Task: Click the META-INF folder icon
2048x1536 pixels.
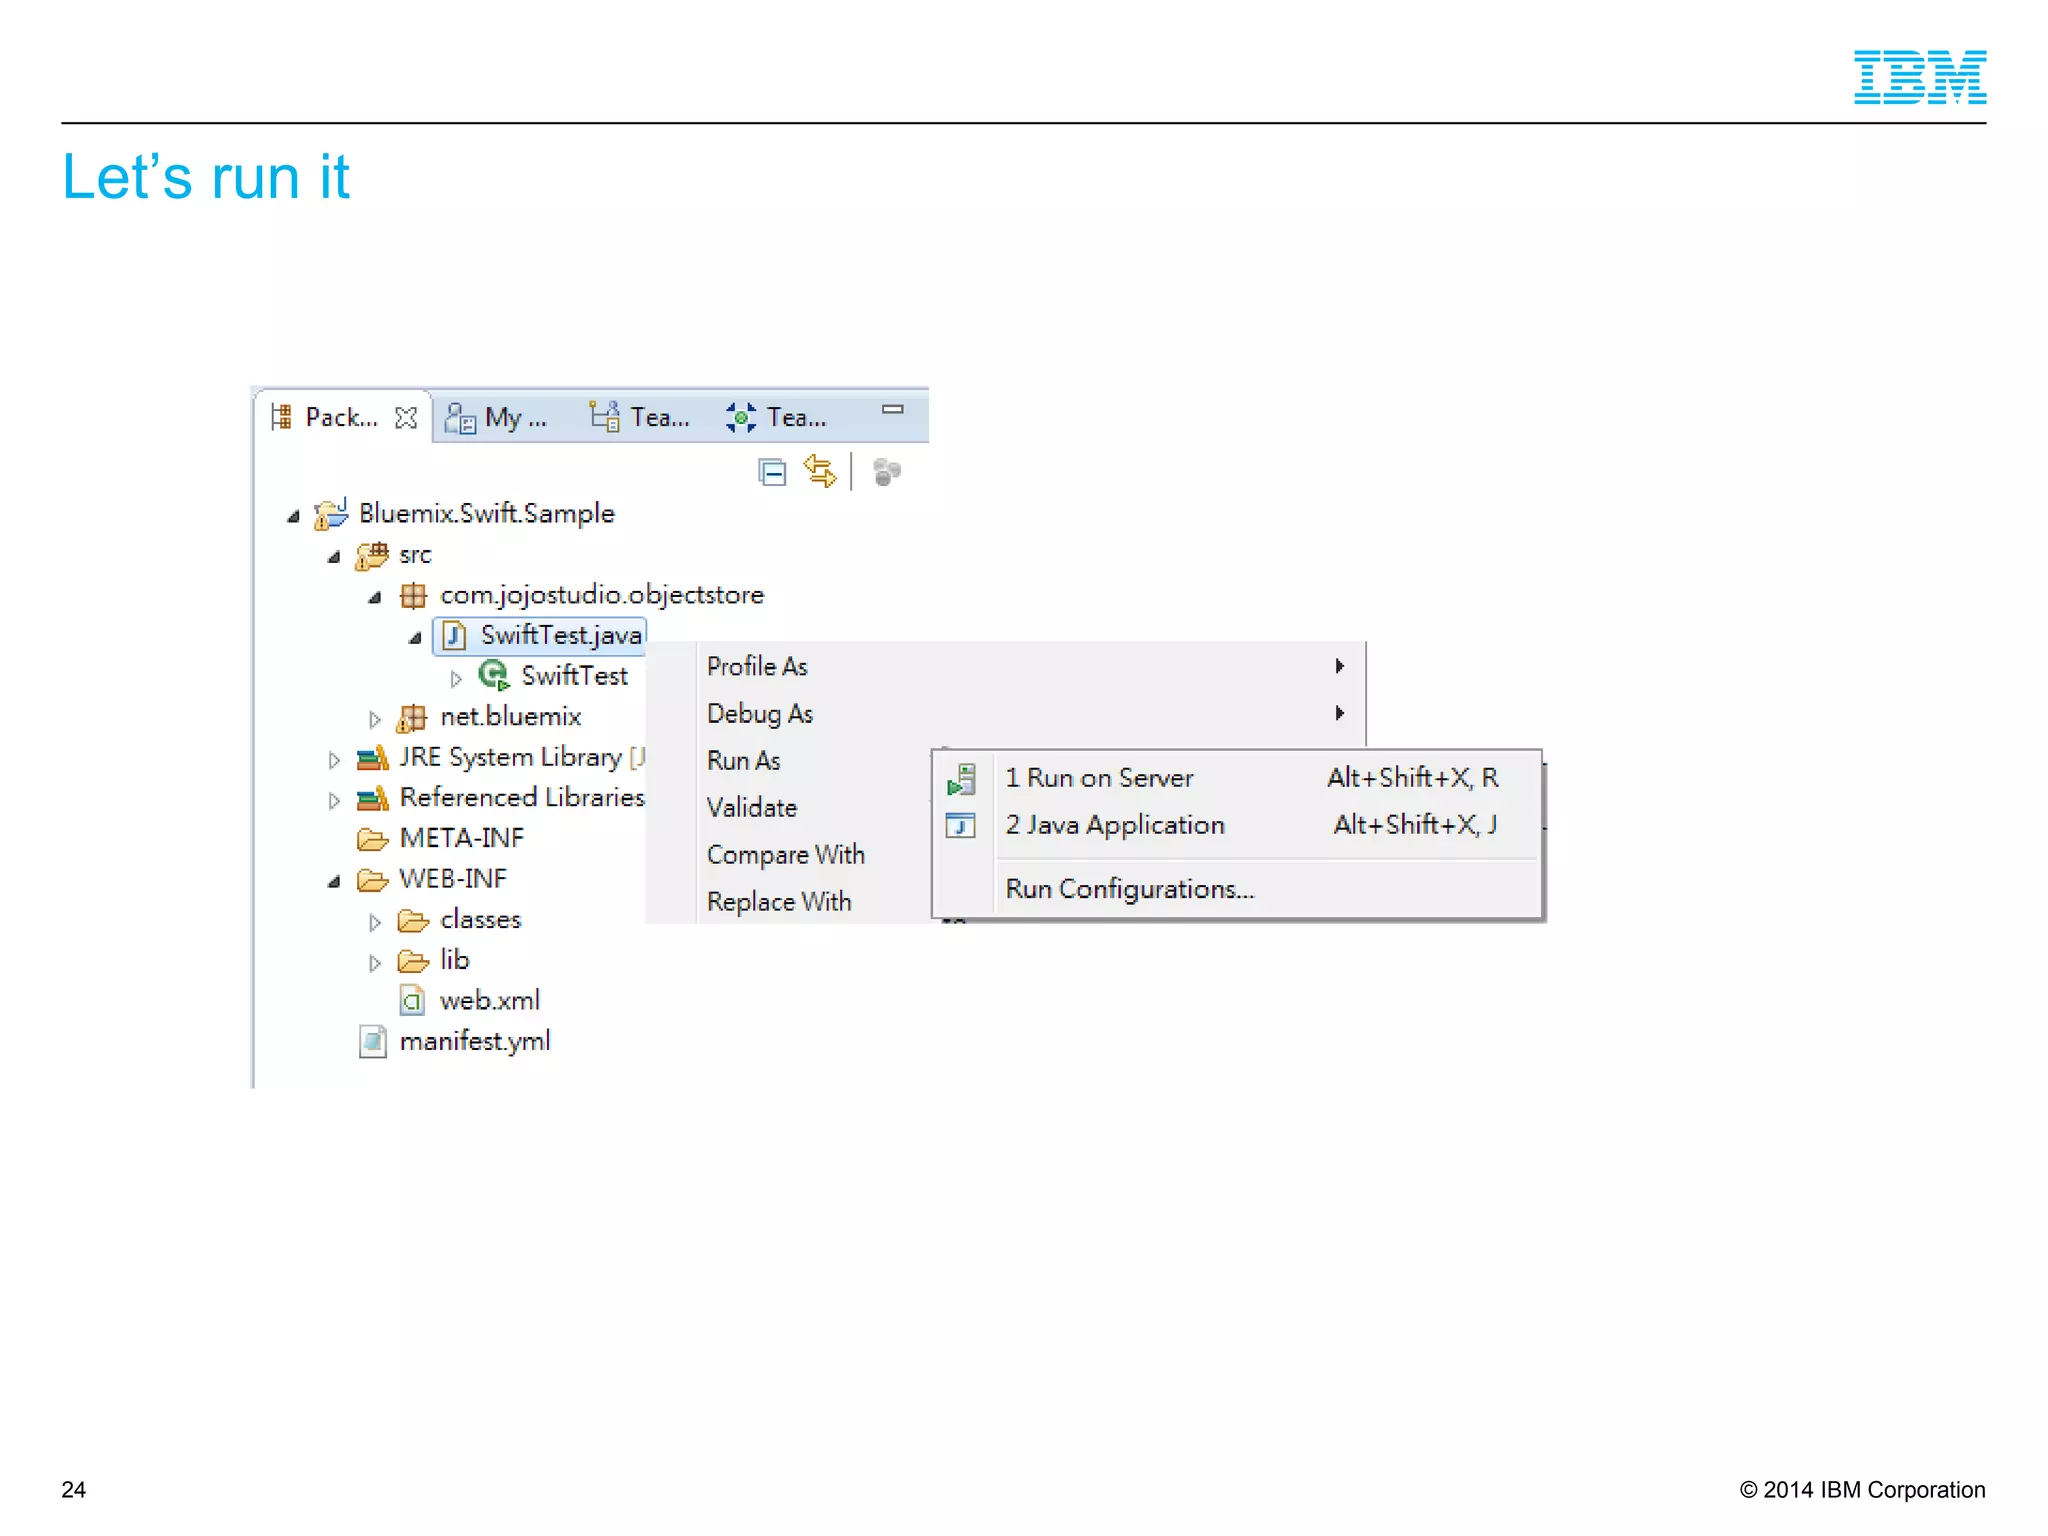Action: click(372, 839)
